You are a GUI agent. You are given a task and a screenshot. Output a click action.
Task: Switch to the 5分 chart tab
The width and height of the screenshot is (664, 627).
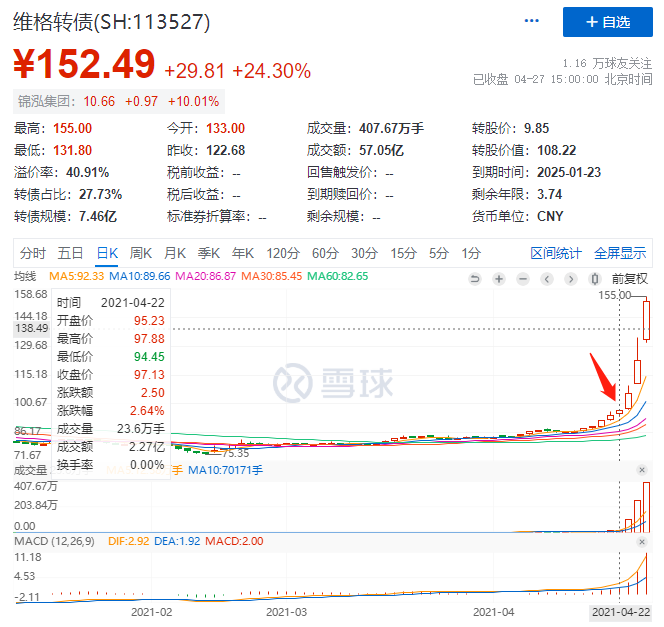coord(439,253)
